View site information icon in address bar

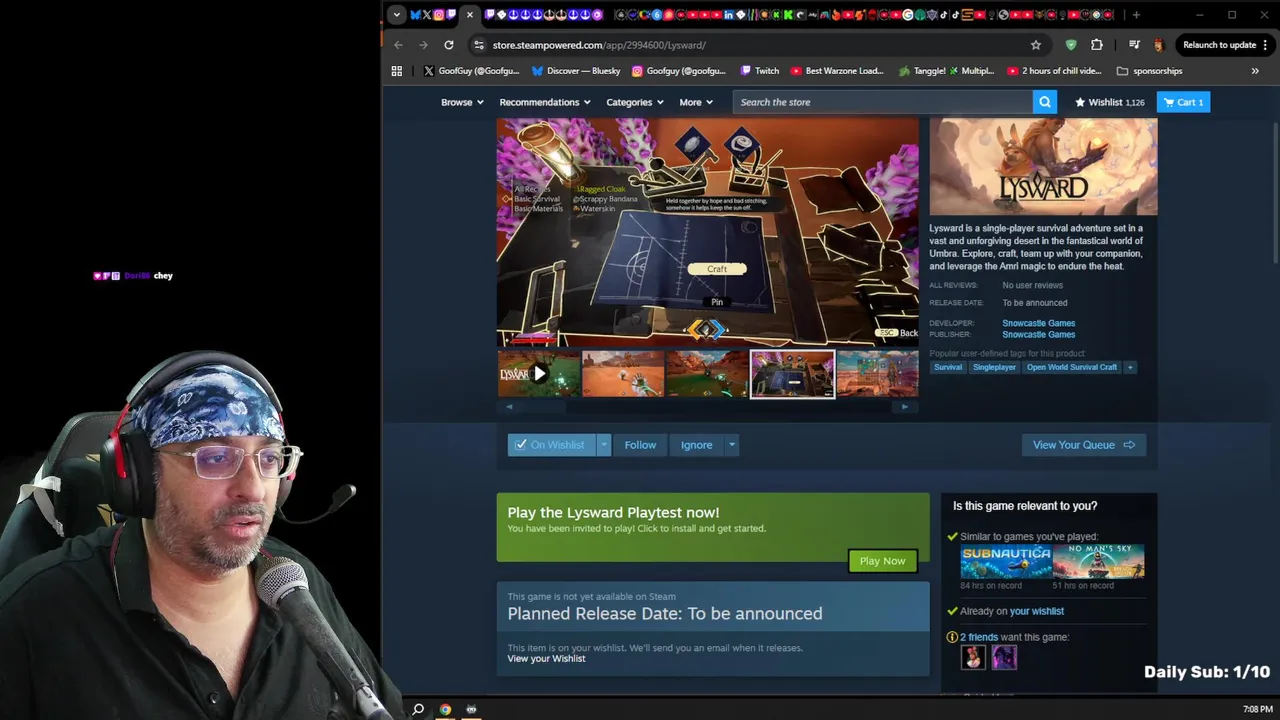pyautogui.click(x=479, y=45)
